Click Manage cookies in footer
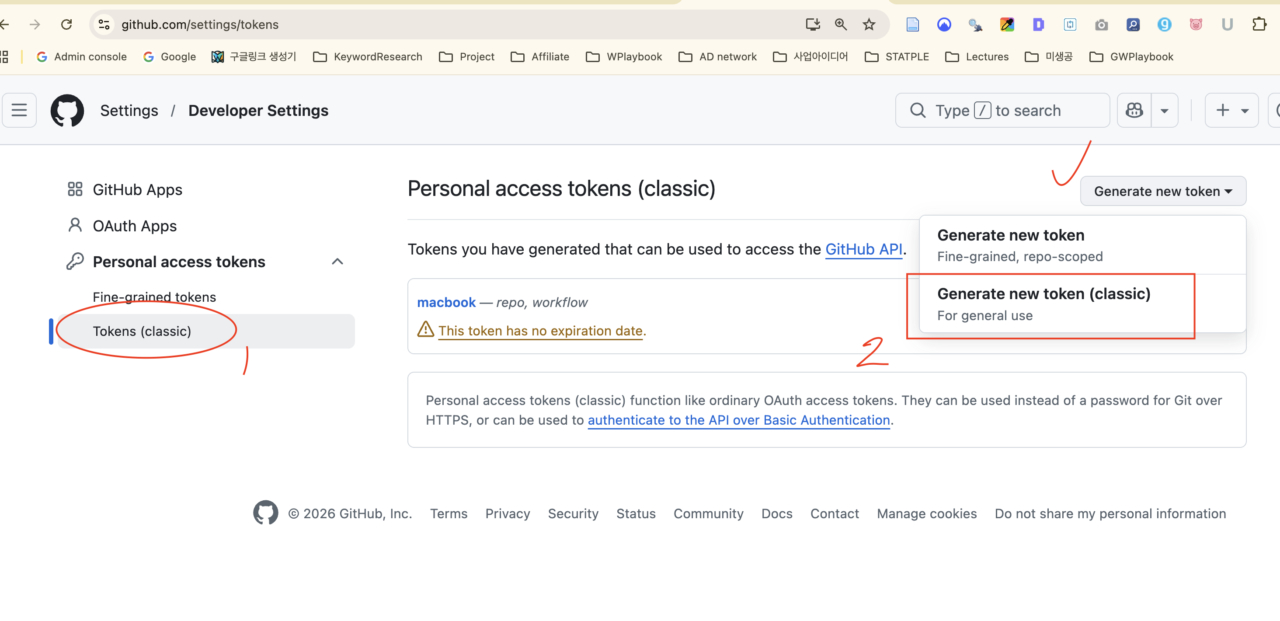The width and height of the screenshot is (1280, 621). pos(927,513)
